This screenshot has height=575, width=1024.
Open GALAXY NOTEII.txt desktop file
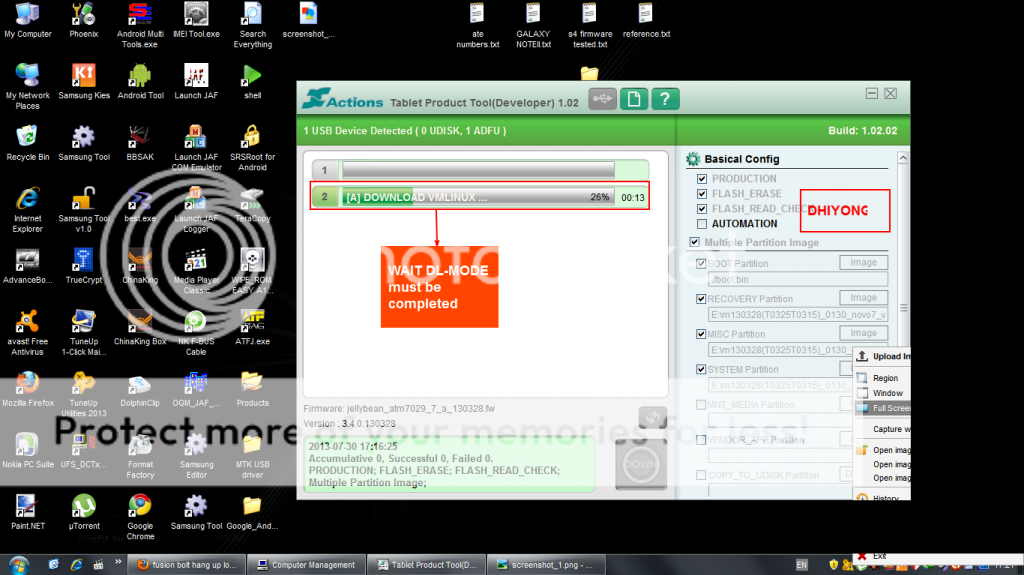tap(533, 26)
